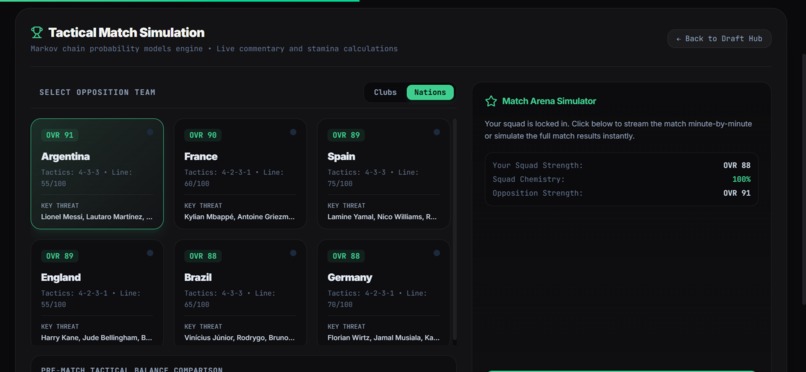Click England's Tactics 4-2-3-1 line text

coord(91,299)
